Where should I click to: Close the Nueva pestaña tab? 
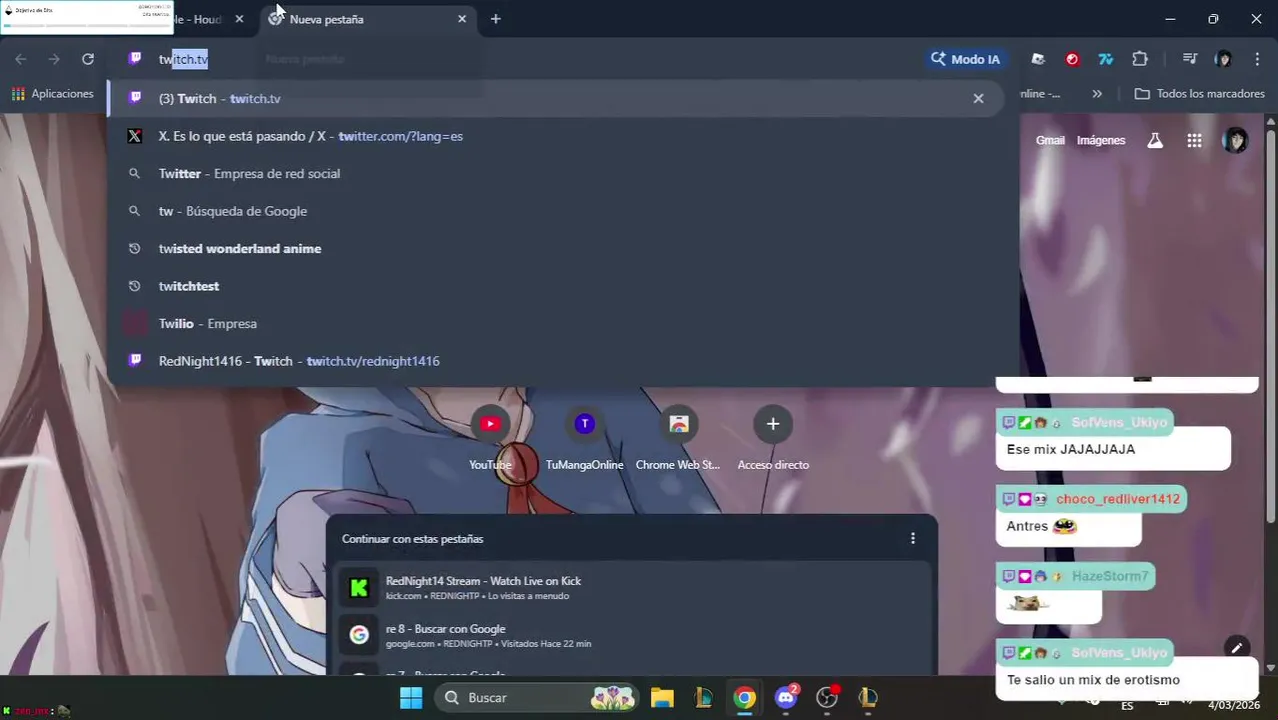click(x=462, y=19)
